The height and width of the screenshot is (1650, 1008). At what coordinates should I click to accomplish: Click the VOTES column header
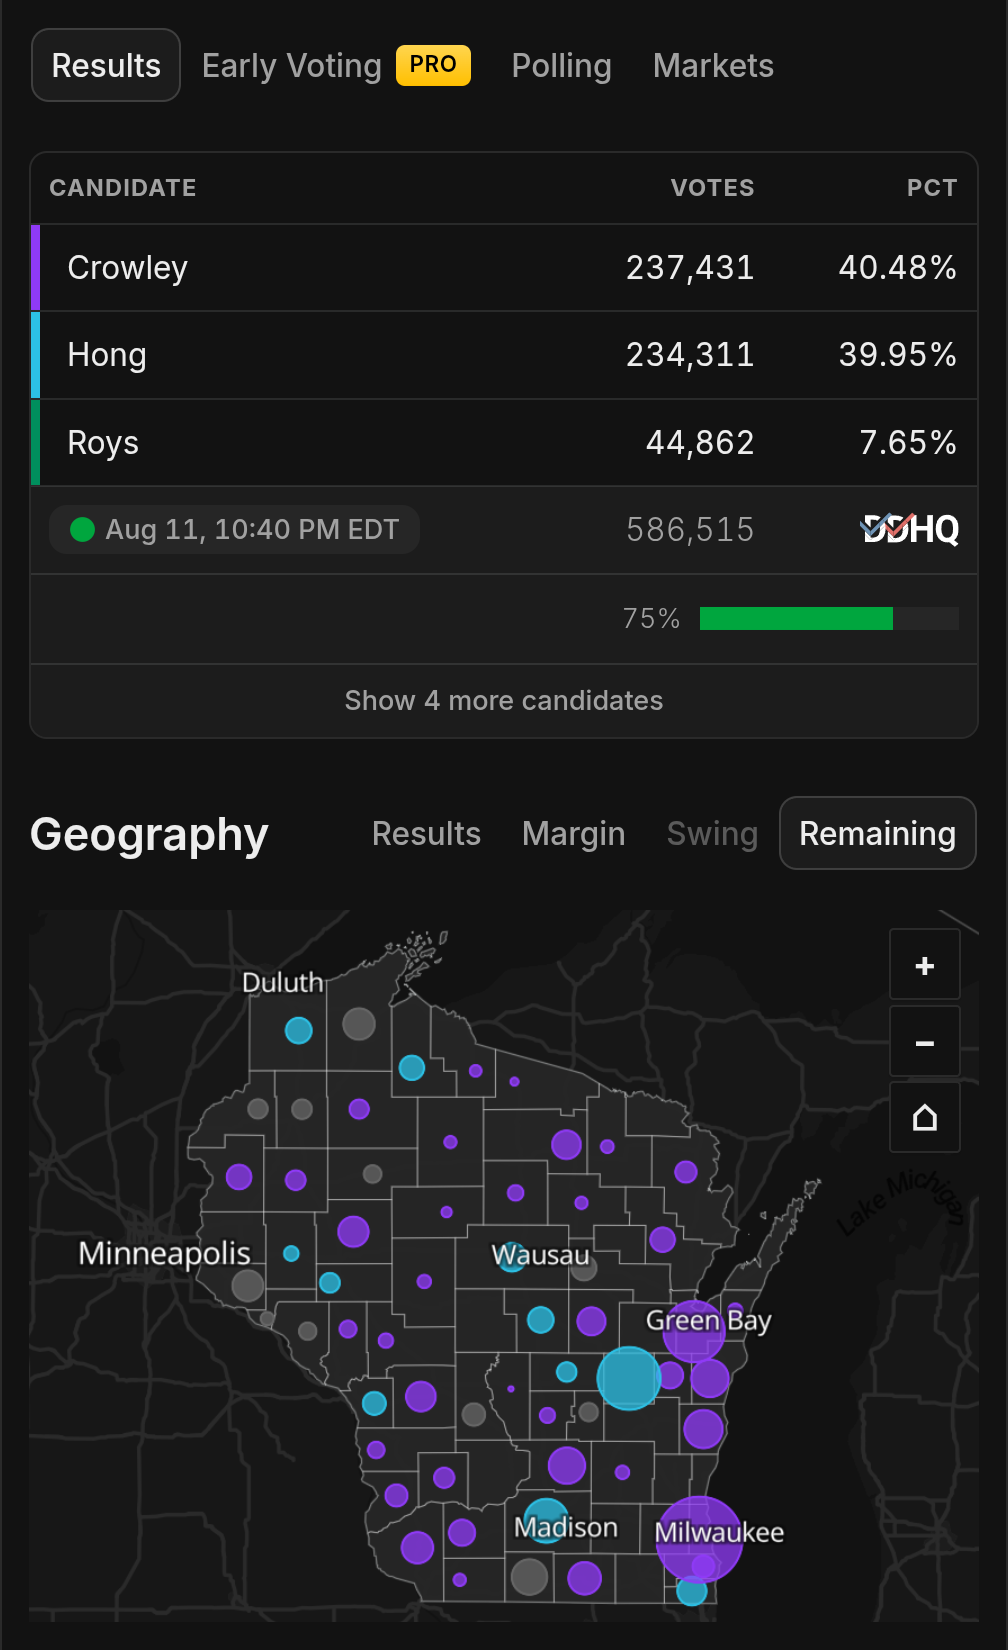pos(712,188)
